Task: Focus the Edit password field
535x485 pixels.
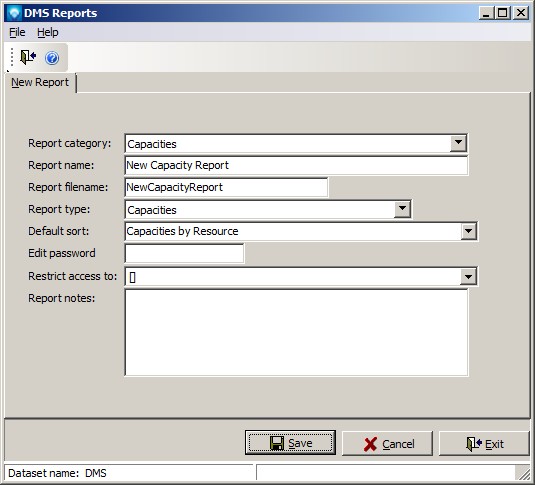Action: [x=184, y=254]
